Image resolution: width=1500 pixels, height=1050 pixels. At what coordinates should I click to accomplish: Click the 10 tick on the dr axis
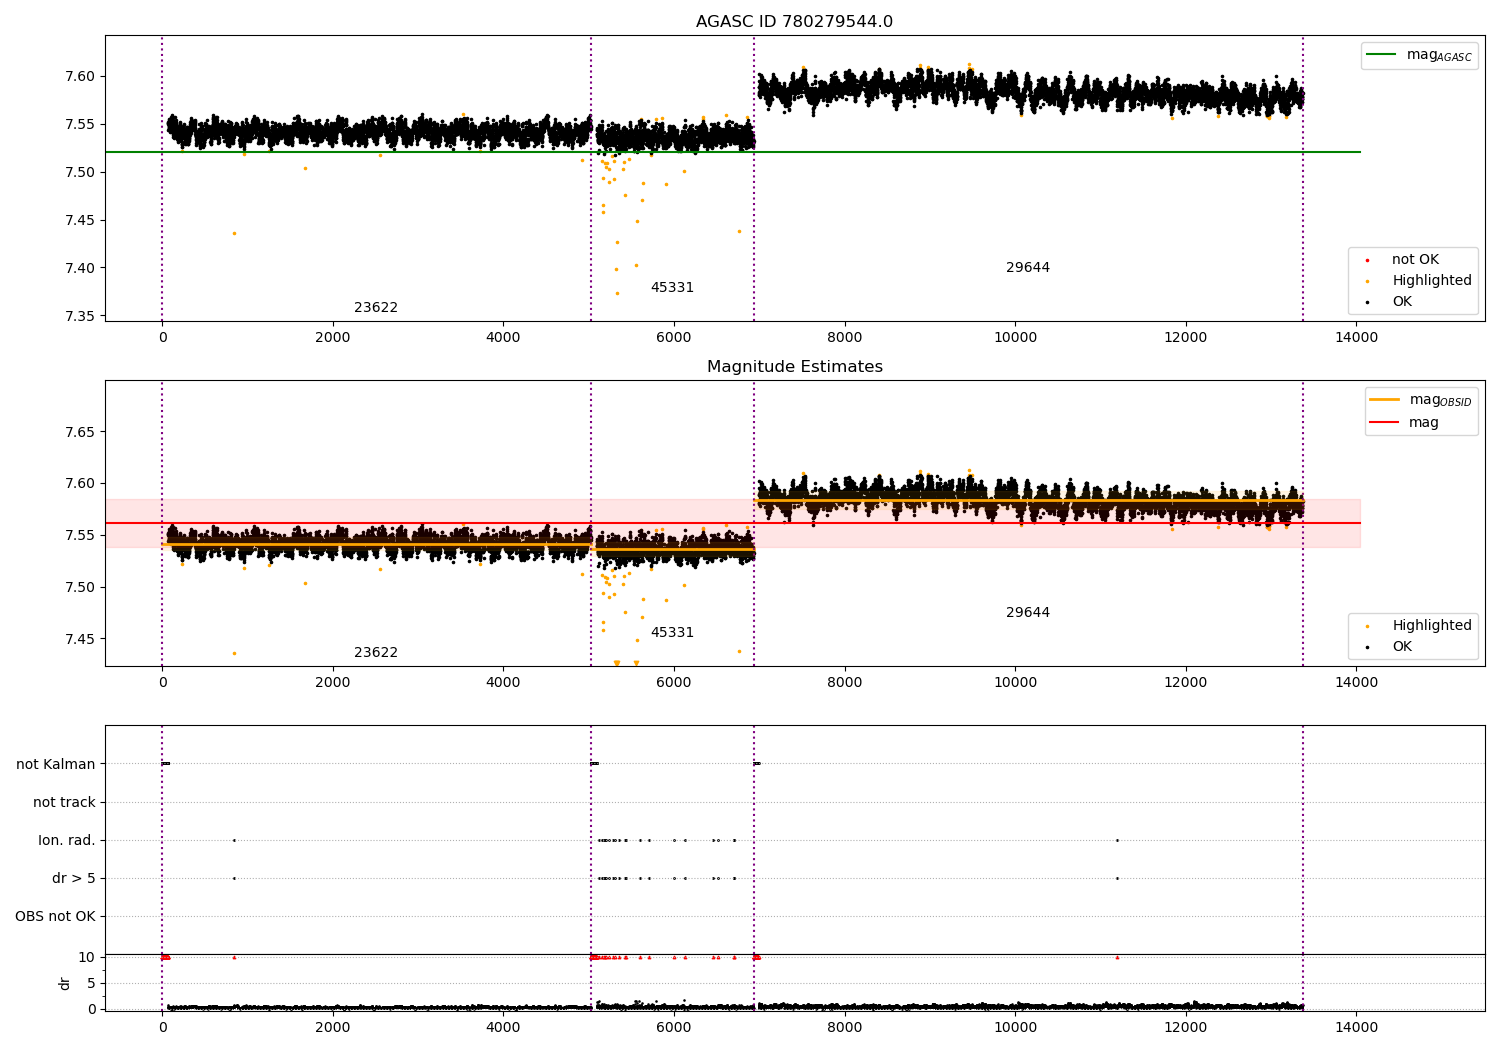87,957
